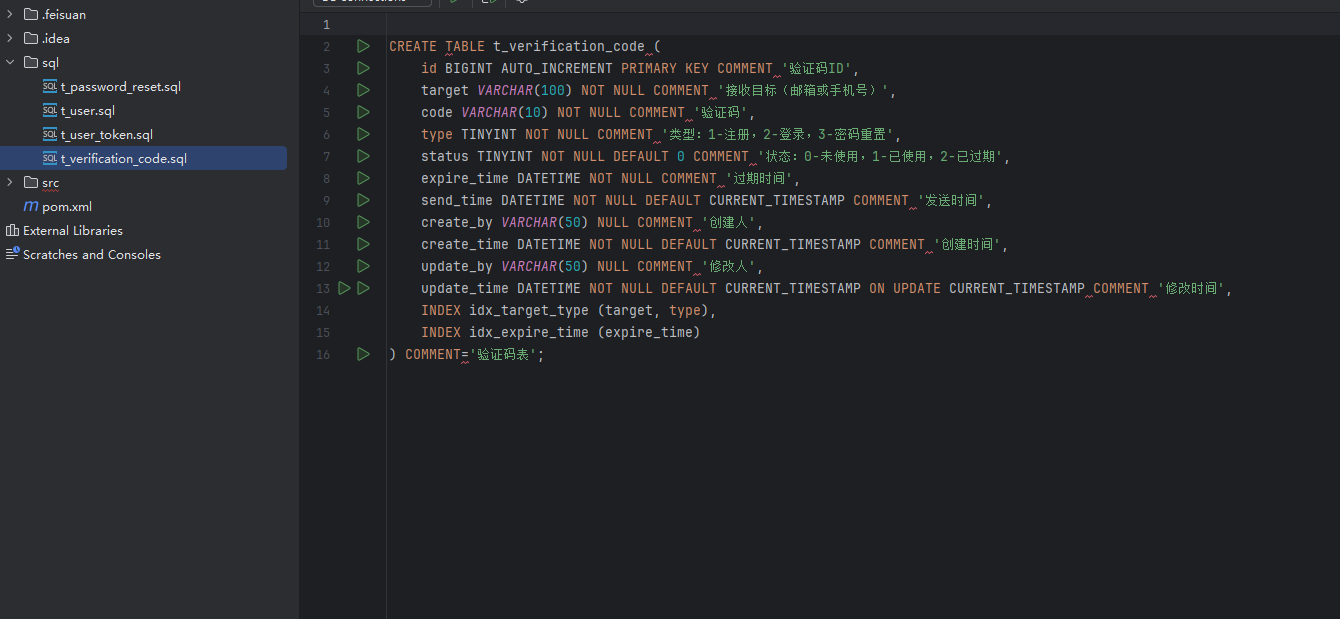This screenshot has height=619, width=1340.
Task: Click line number 1 in gutter
Action: (x=326, y=24)
